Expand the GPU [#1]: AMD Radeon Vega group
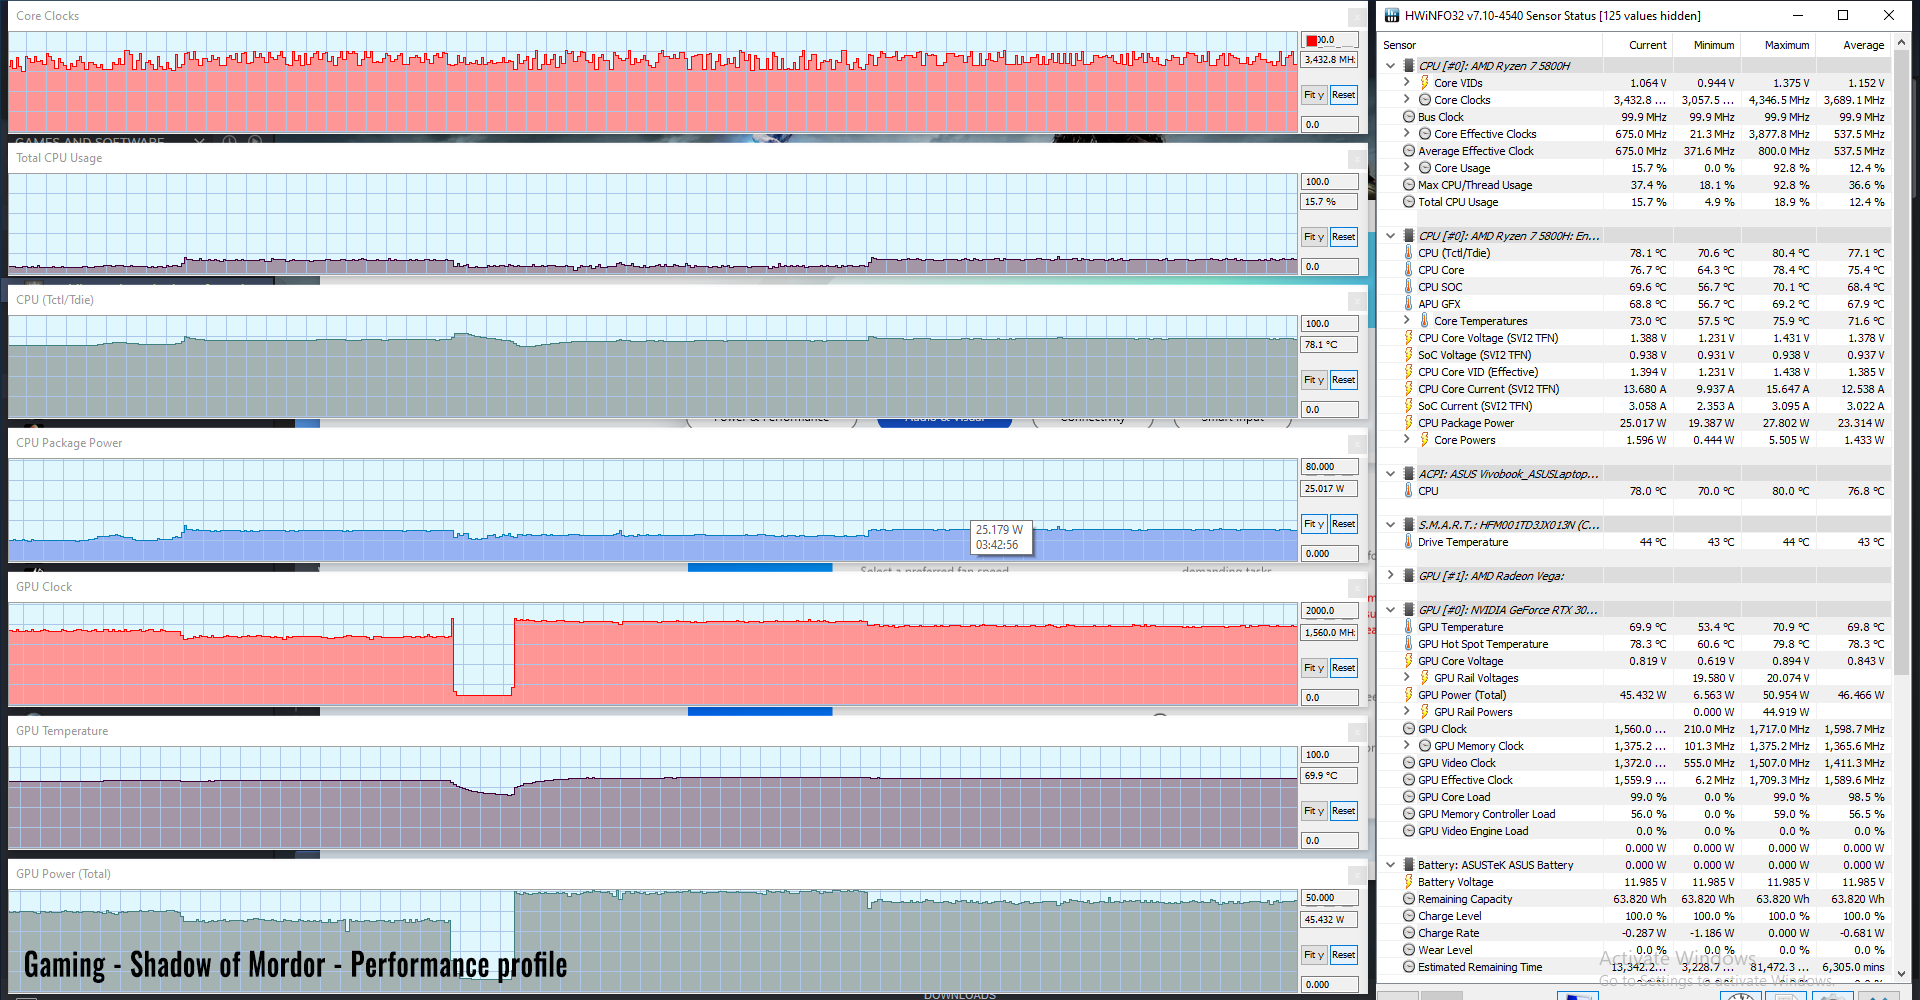 click(x=1390, y=576)
